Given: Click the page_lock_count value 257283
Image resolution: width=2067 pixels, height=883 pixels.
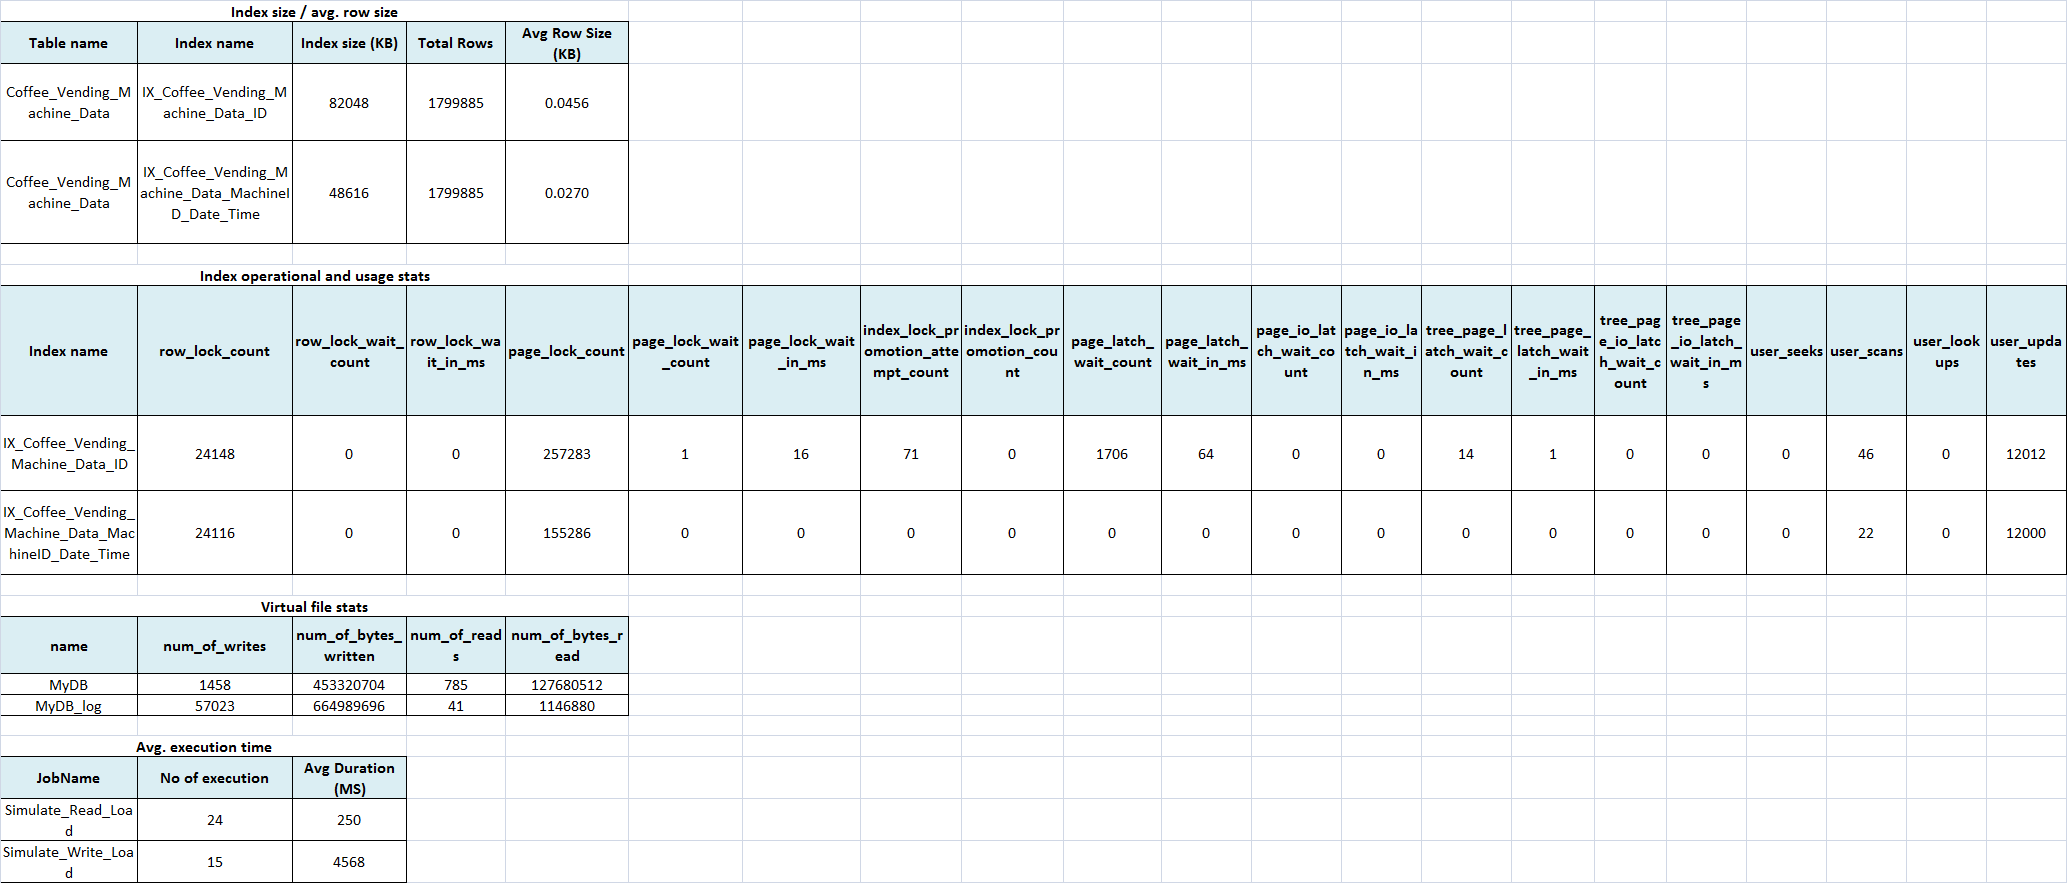Looking at the screenshot, I should [x=566, y=454].
